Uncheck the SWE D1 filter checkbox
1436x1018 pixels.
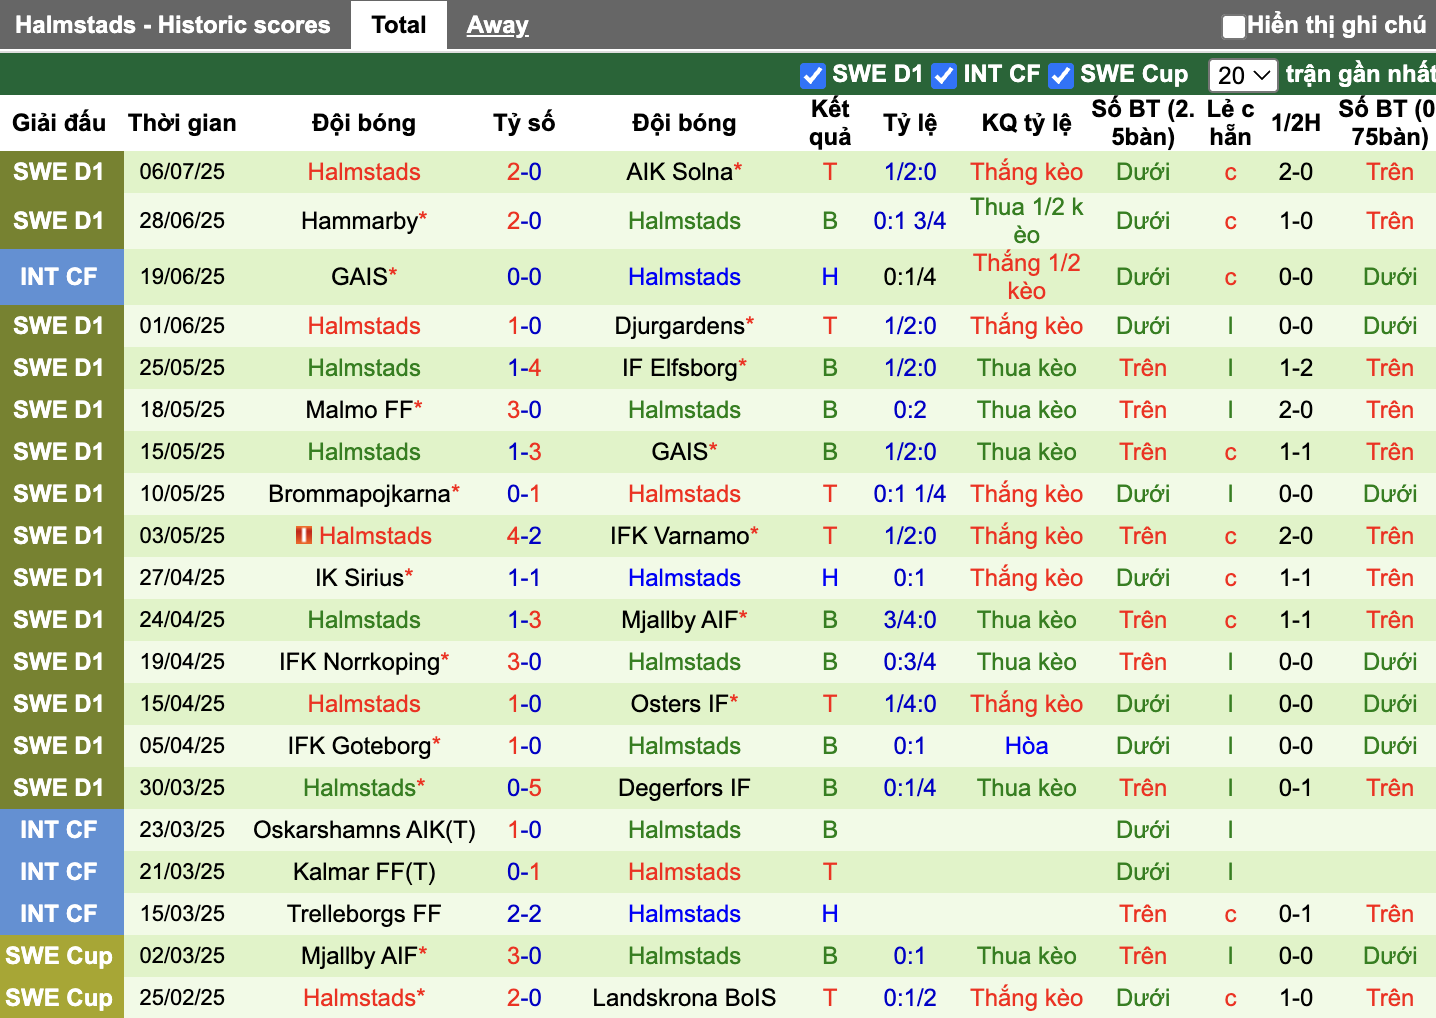pos(812,75)
